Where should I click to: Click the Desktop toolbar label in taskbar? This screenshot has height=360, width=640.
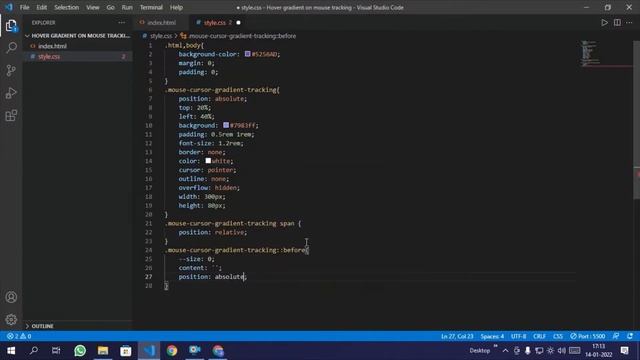coord(479,351)
